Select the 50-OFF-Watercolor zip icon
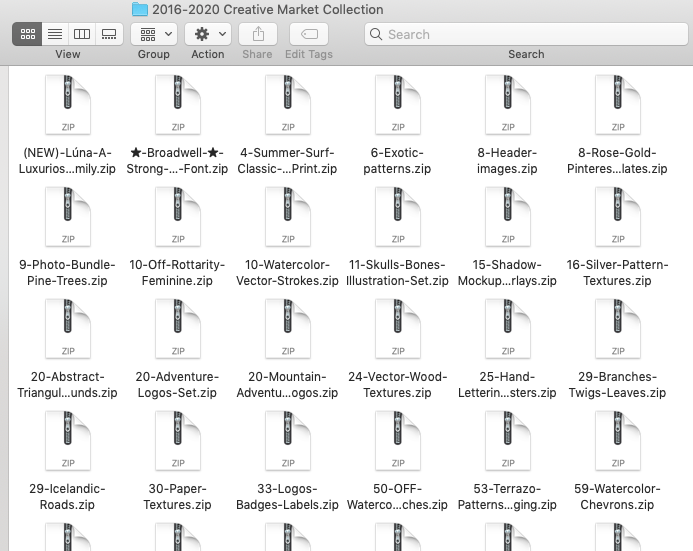The image size is (693, 551). coord(398,441)
